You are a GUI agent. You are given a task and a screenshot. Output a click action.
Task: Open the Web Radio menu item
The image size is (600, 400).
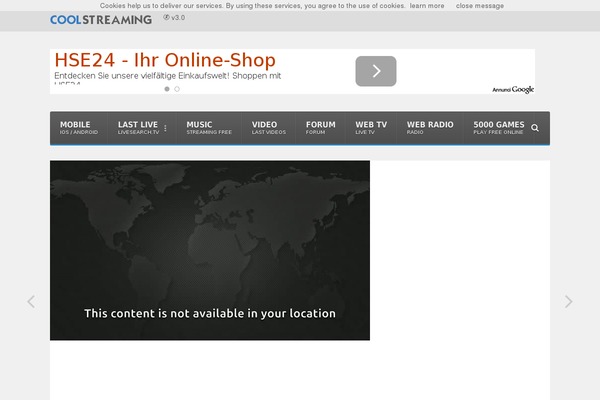(429, 128)
